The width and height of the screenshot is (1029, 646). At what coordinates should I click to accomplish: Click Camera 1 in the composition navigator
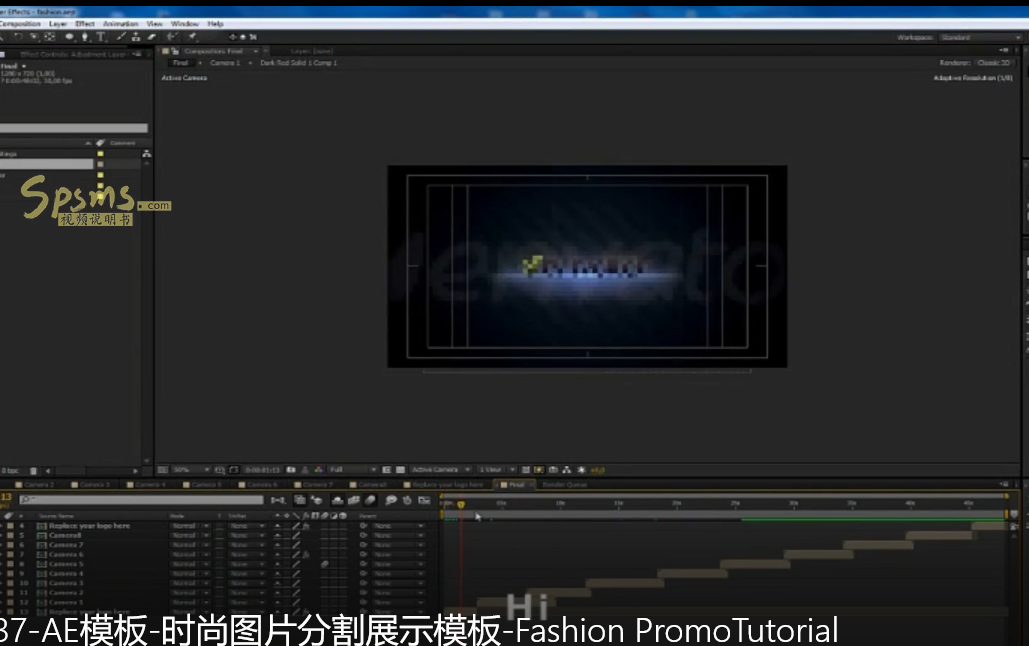[225, 63]
